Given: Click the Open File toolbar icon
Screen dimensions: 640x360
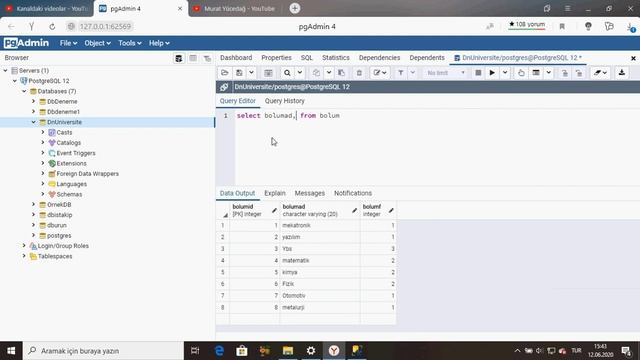Looking at the screenshot, I should 224,73.
